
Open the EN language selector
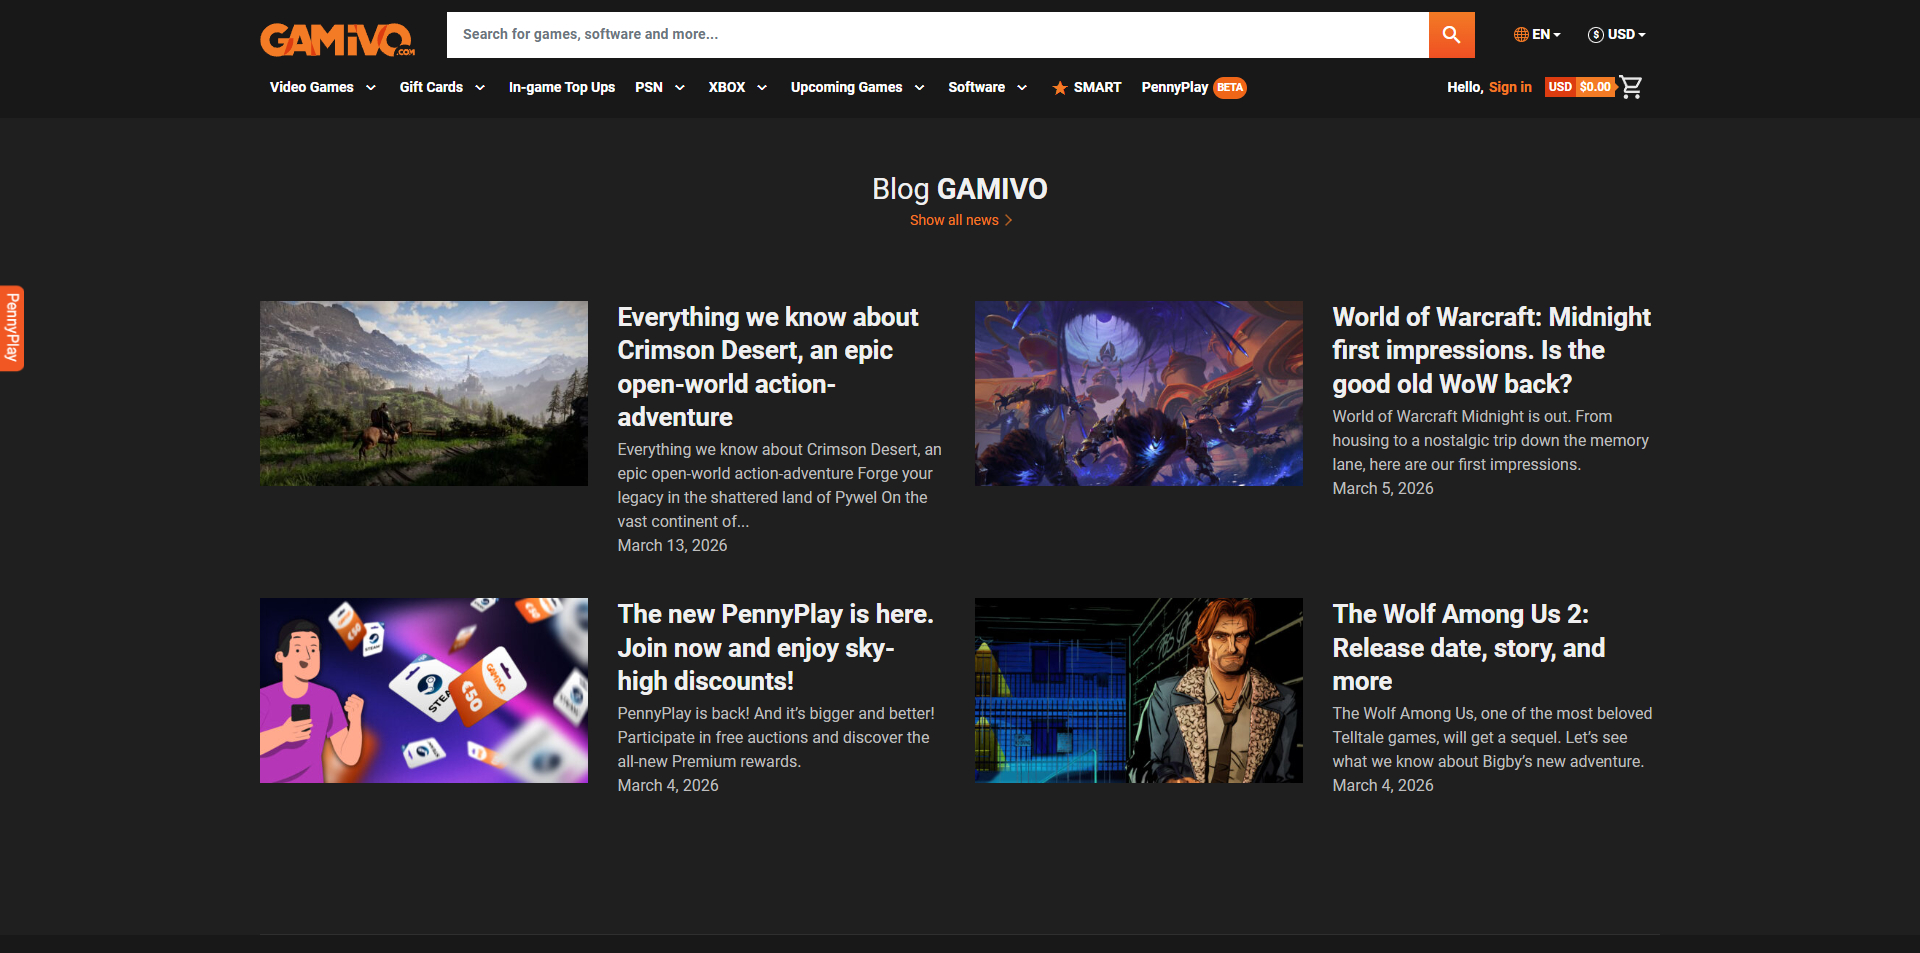[1537, 35]
